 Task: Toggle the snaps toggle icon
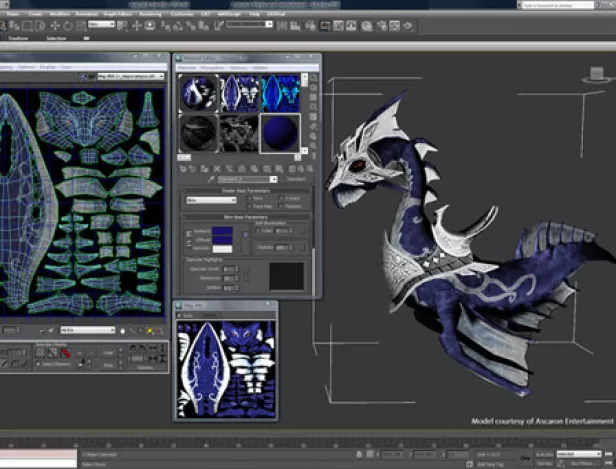[x=165, y=26]
